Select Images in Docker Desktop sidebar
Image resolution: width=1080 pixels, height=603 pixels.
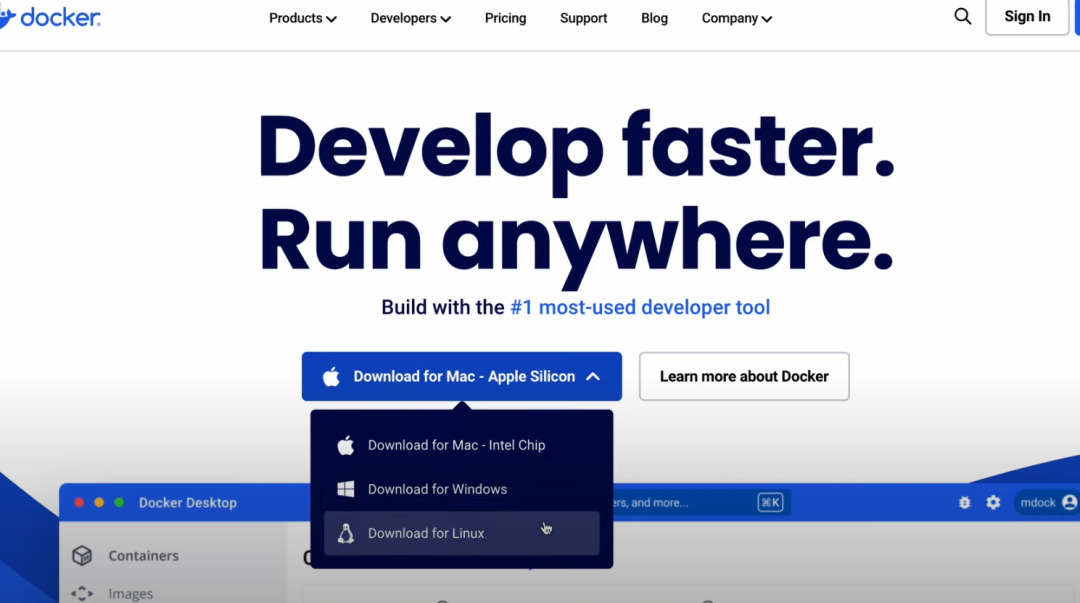pos(130,593)
